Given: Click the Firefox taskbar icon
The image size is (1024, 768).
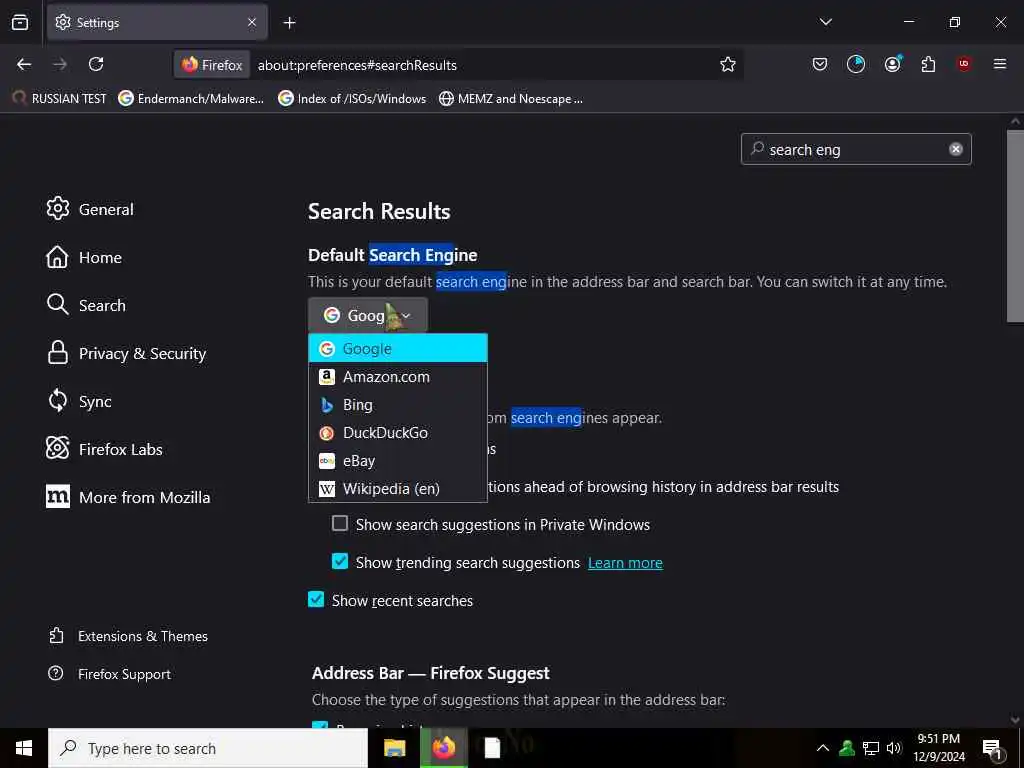Looking at the screenshot, I should pos(443,748).
